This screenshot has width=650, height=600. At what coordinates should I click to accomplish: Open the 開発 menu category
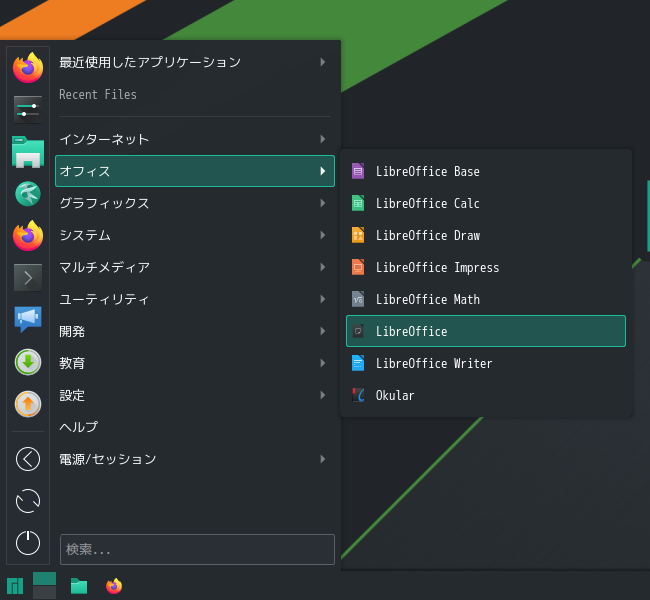[195, 331]
